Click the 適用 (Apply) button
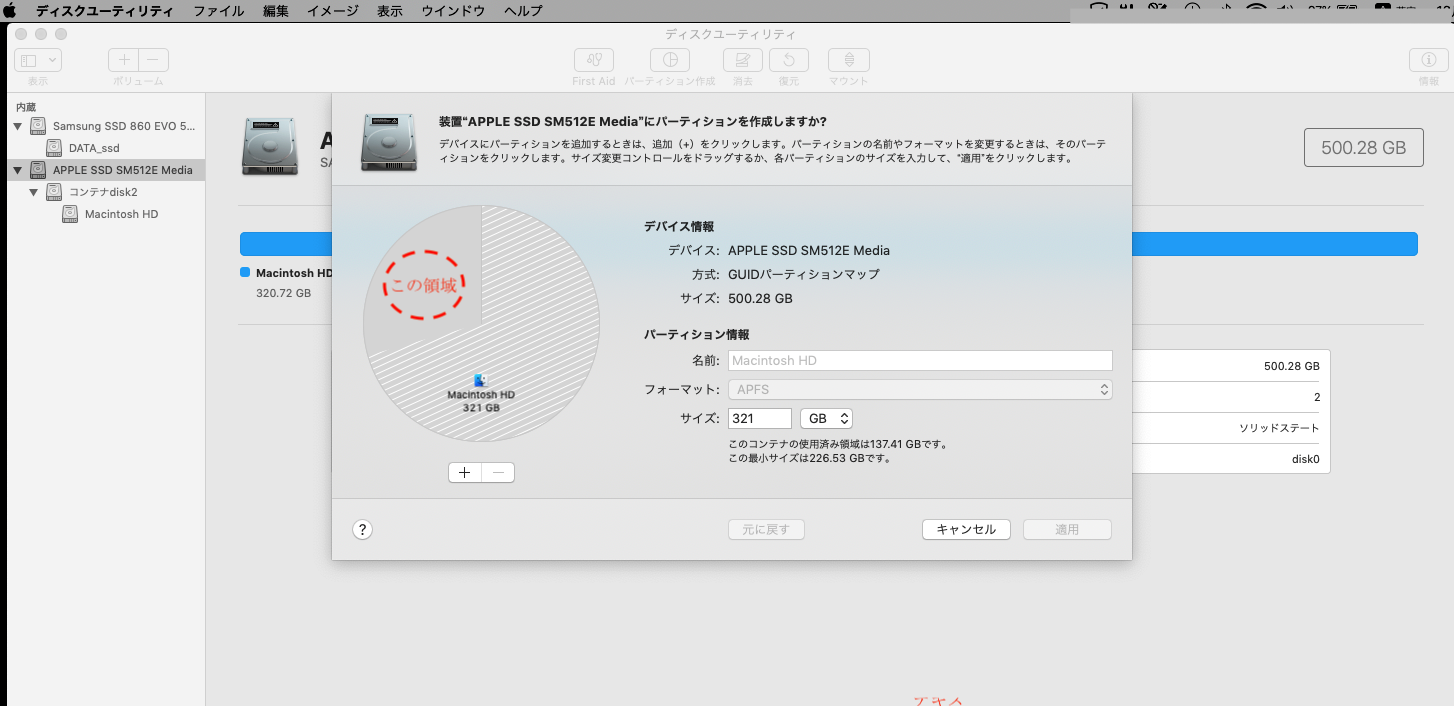 coord(1067,530)
